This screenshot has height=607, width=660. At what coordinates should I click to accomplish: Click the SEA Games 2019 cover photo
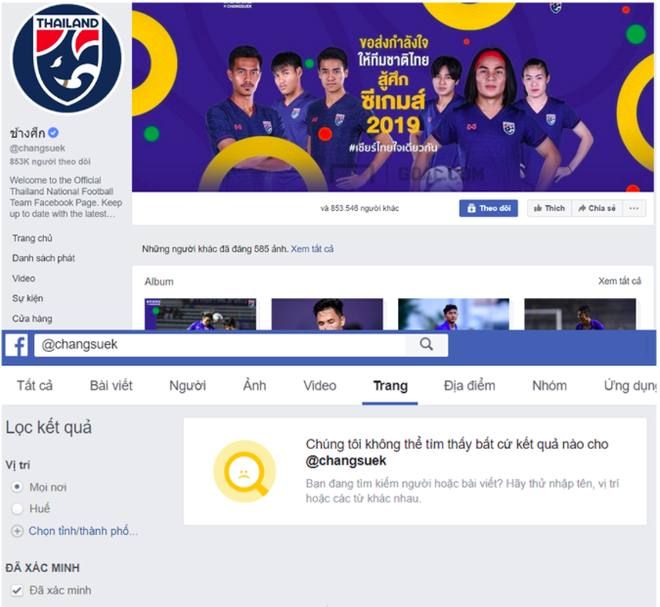[x=393, y=97]
